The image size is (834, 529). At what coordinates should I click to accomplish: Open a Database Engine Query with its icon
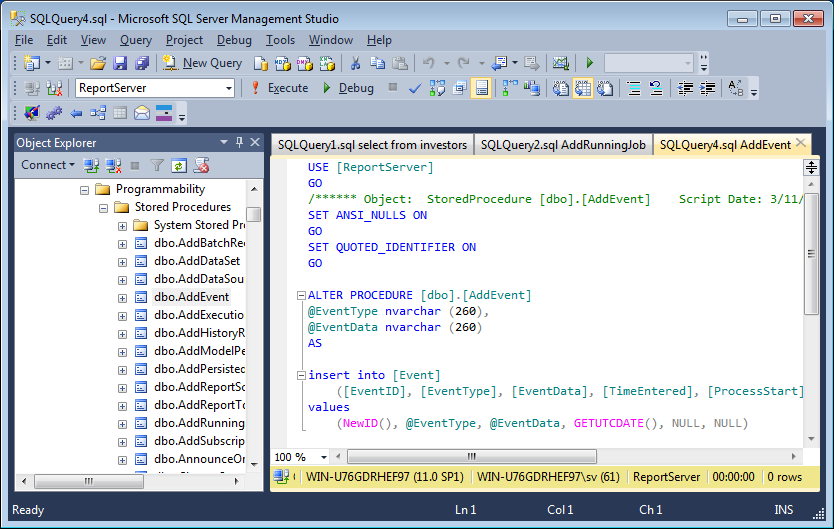click(x=261, y=63)
